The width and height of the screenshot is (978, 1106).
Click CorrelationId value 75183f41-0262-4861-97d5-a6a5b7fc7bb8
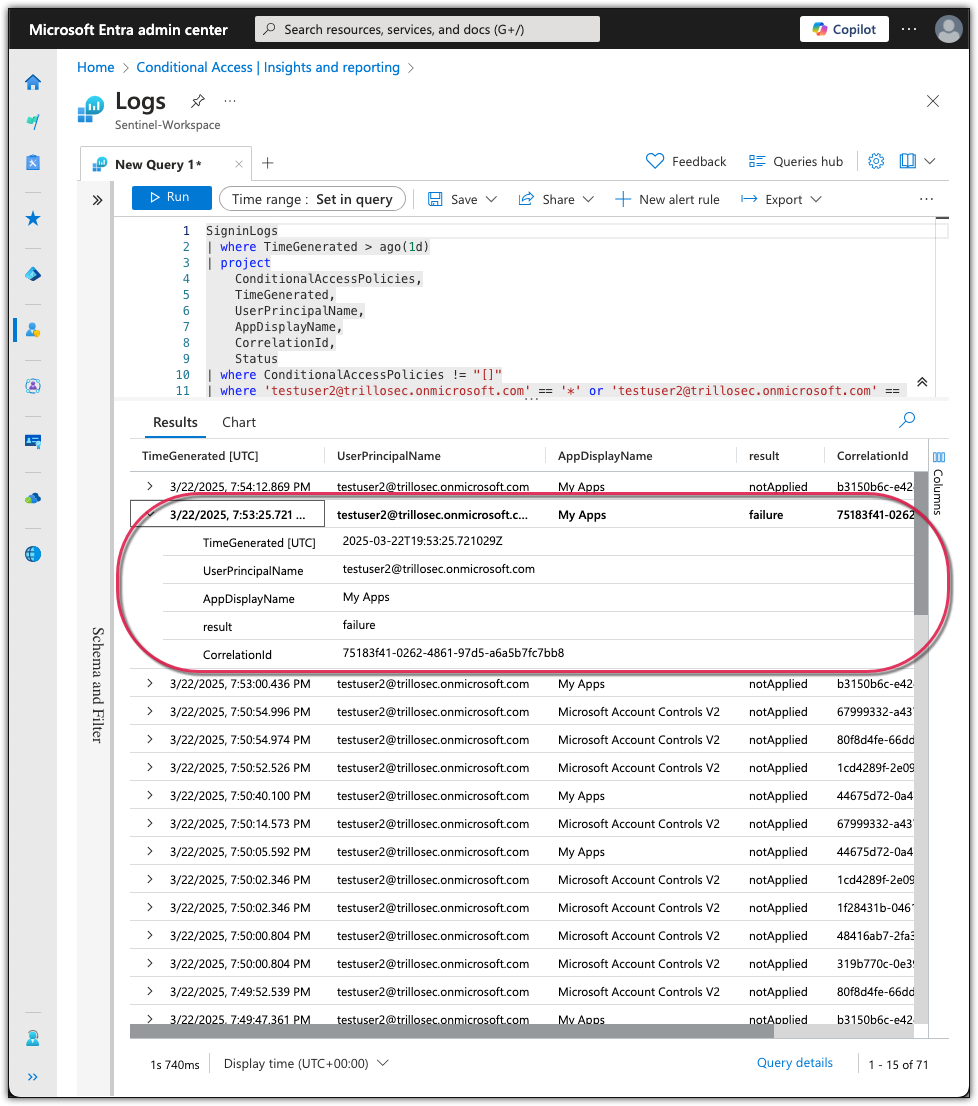pos(453,653)
